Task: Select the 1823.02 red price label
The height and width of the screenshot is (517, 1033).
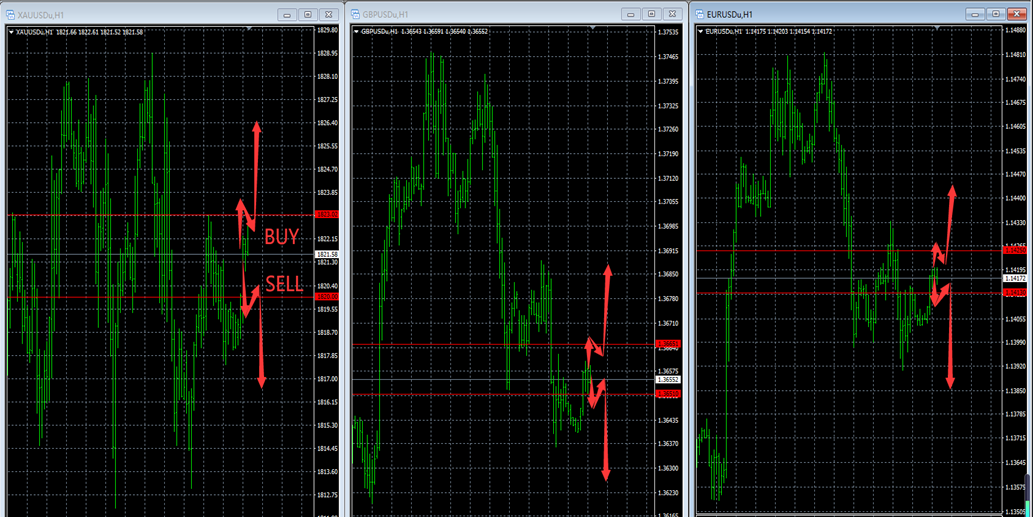Action: click(327, 215)
